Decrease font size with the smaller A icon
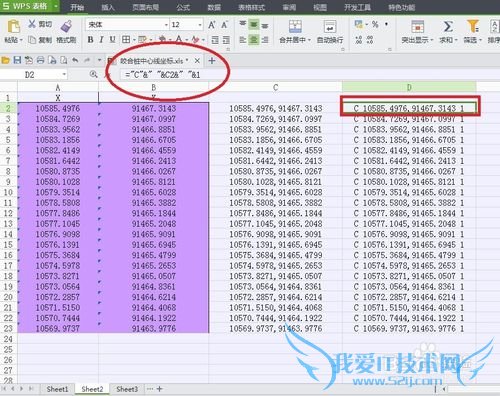The height and width of the screenshot is (396, 500). coord(225,25)
